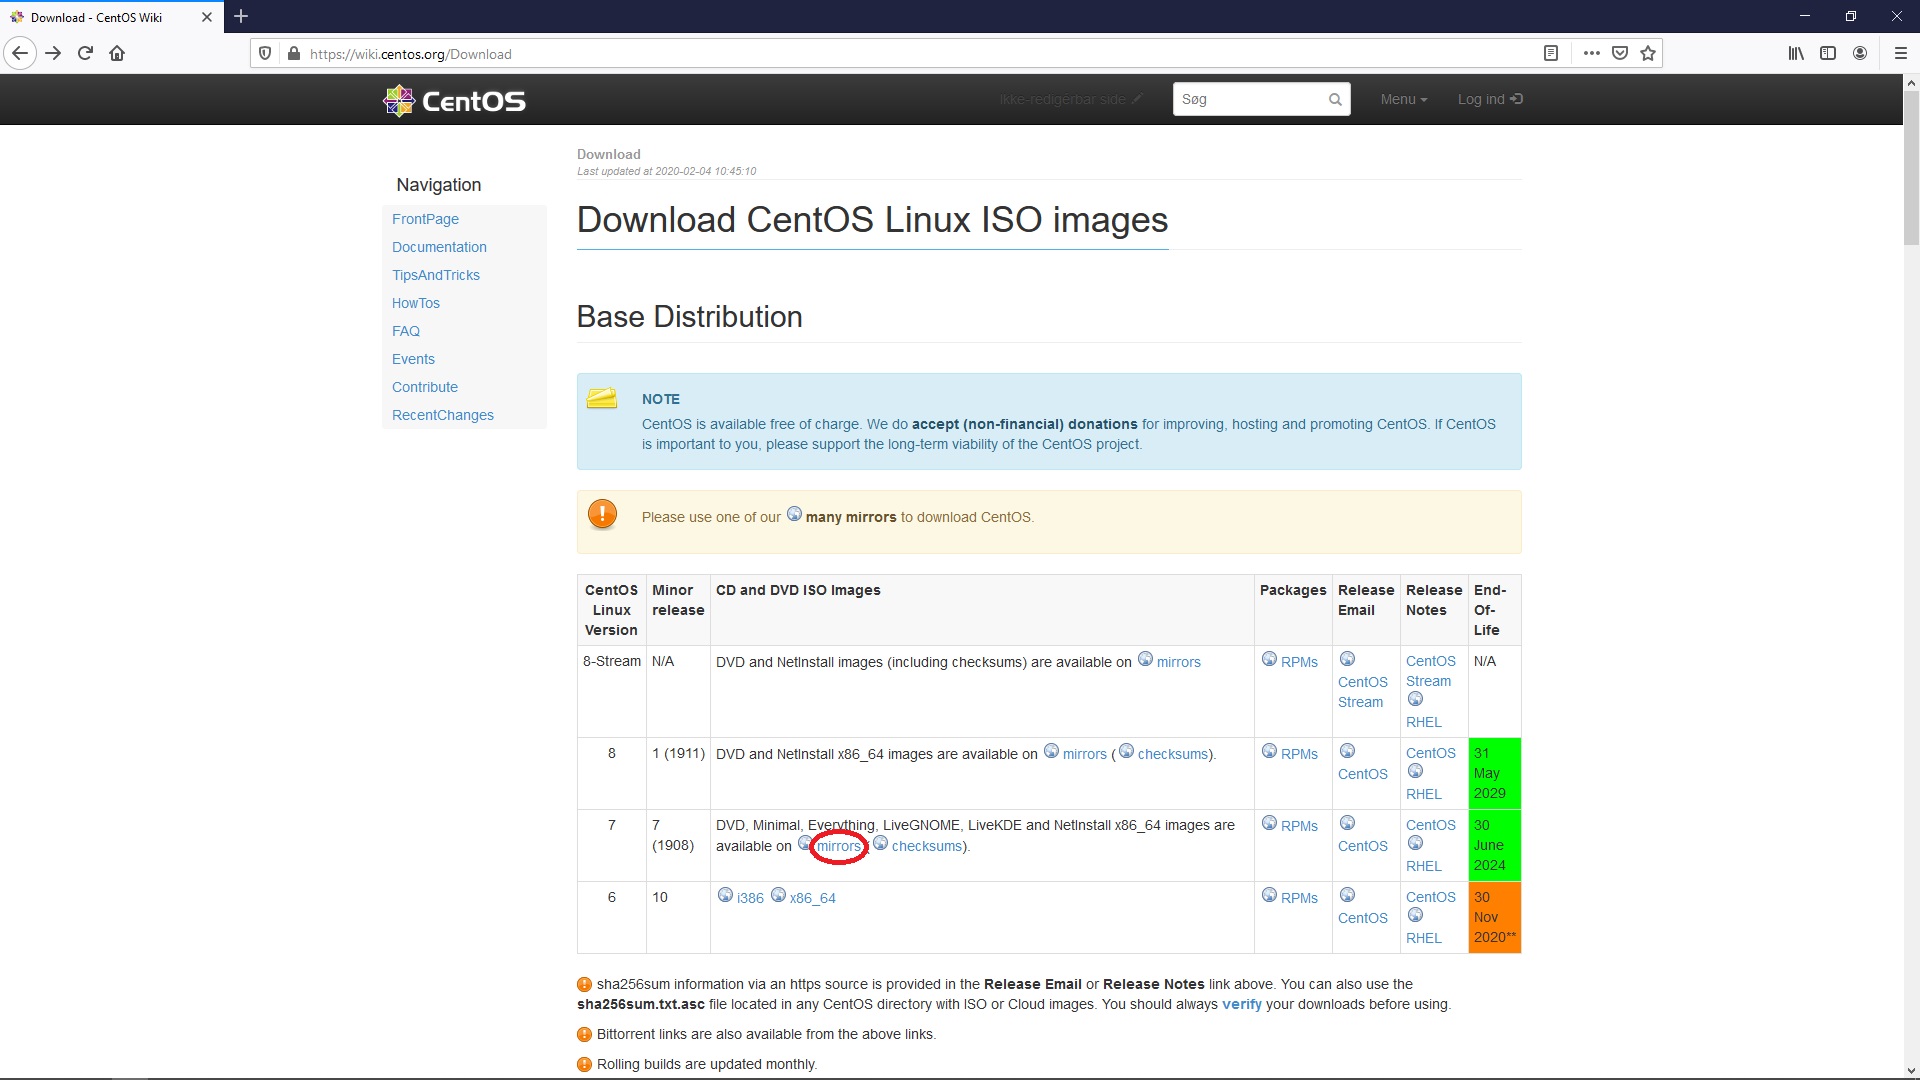This screenshot has width=1920, height=1080.
Task: Open the Firefox library icon
Action: click(1796, 54)
